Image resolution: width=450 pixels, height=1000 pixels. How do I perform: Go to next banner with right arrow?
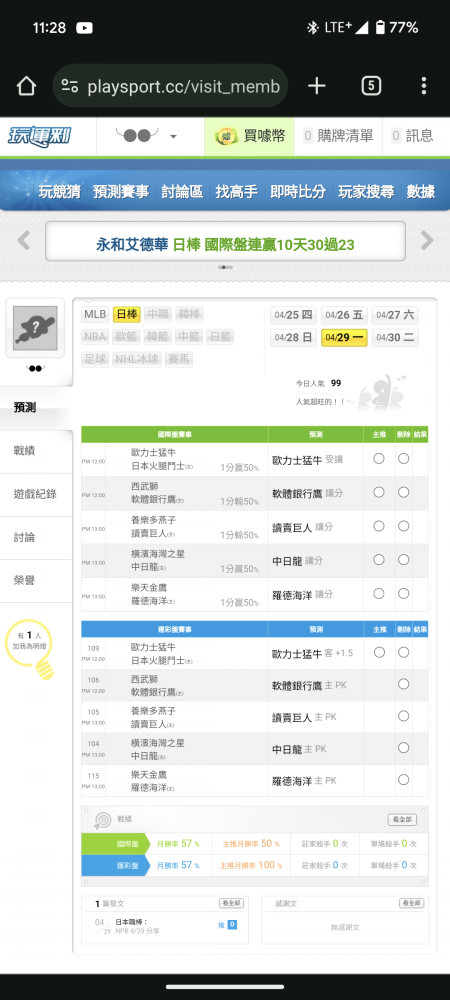426,240
